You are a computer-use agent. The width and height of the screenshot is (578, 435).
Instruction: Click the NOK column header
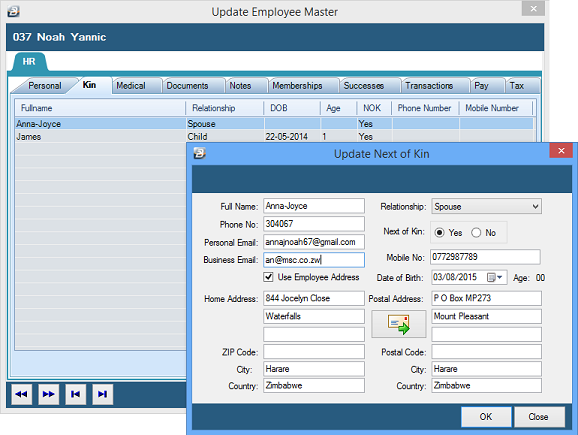point(374,108)
